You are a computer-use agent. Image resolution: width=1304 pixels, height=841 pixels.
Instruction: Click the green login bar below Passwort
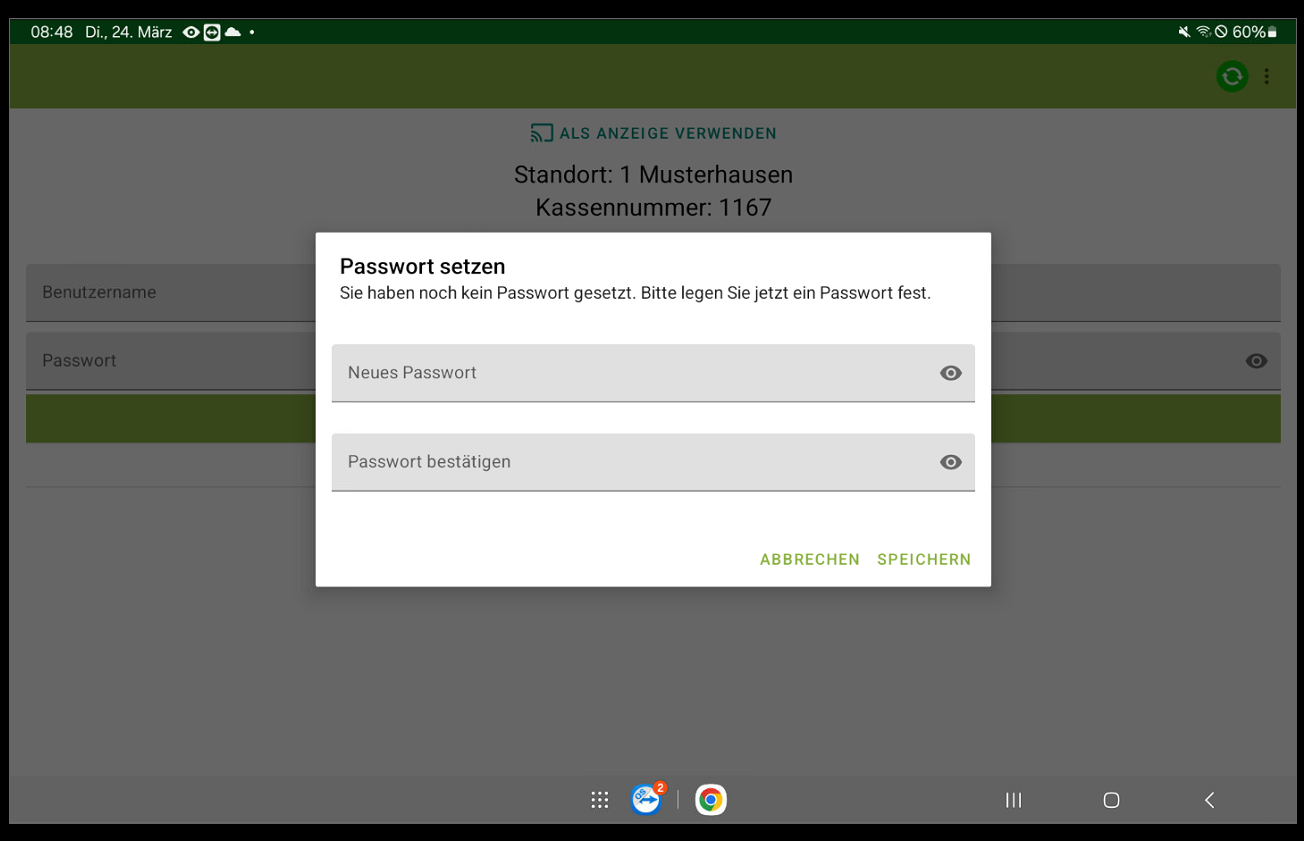(170, 418)
